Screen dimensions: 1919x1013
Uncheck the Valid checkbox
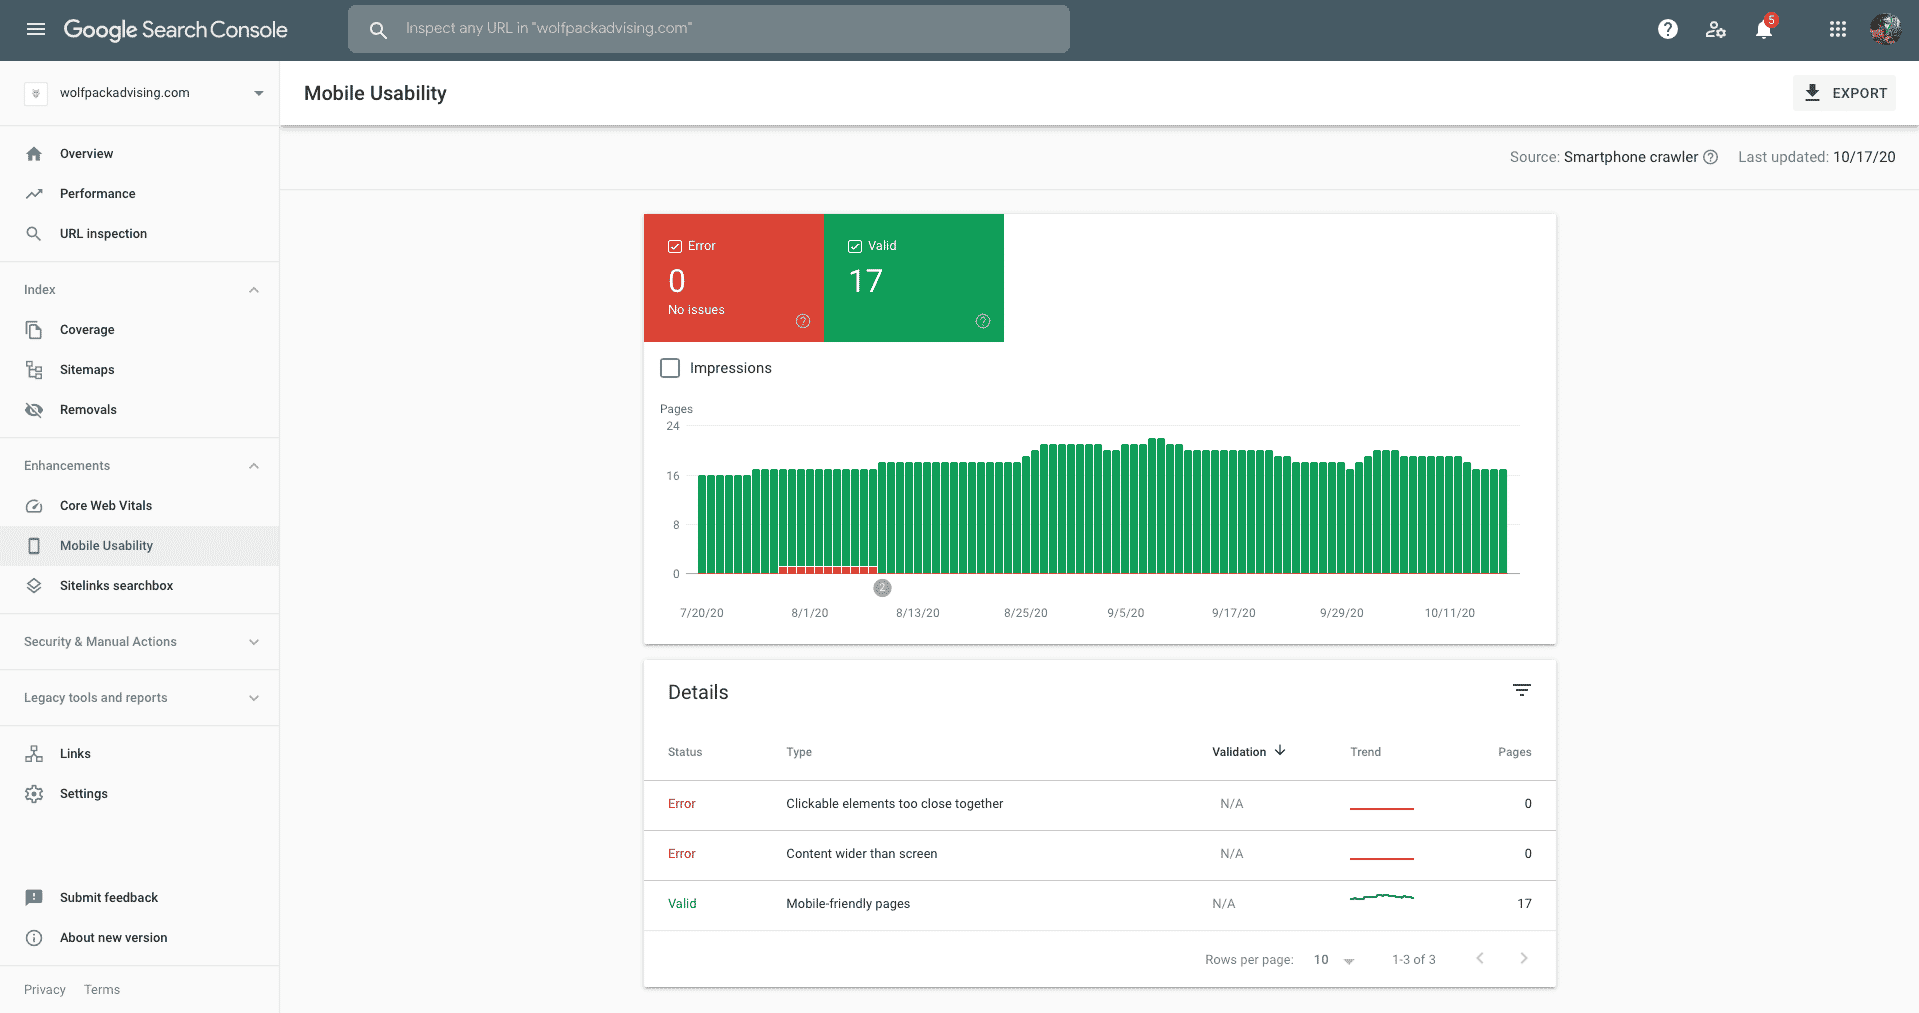click(855, 246)
